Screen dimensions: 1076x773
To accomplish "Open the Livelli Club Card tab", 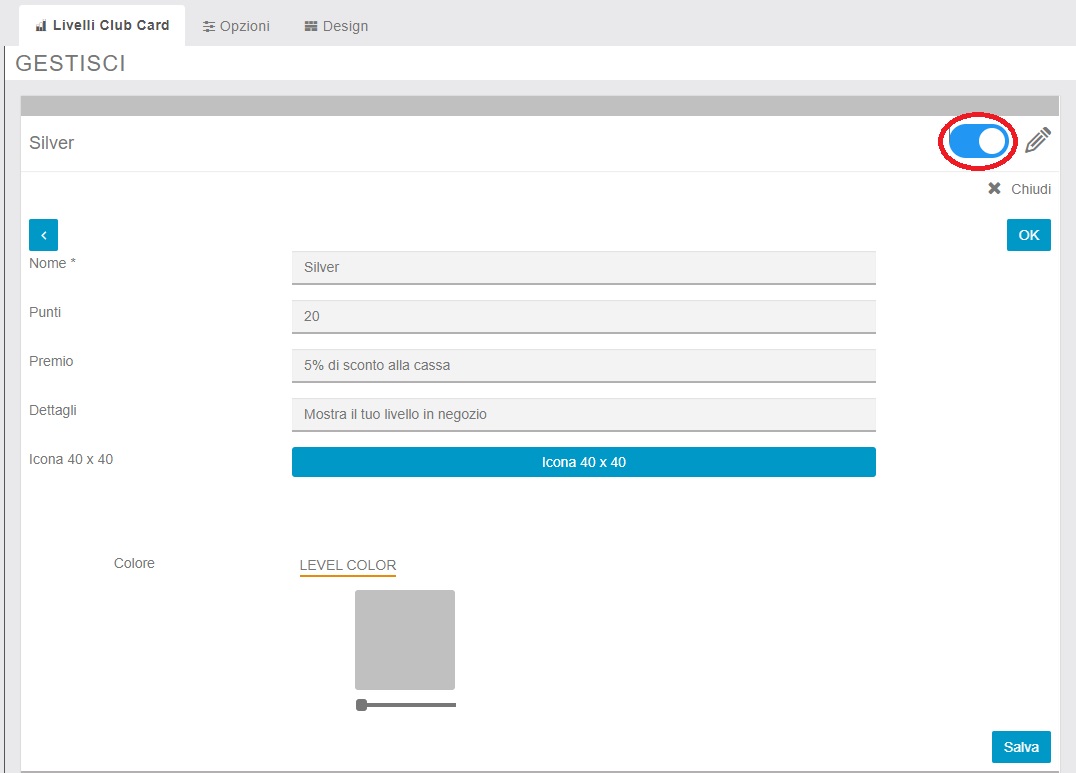I will pyautogui.click(x=102, y=25).
